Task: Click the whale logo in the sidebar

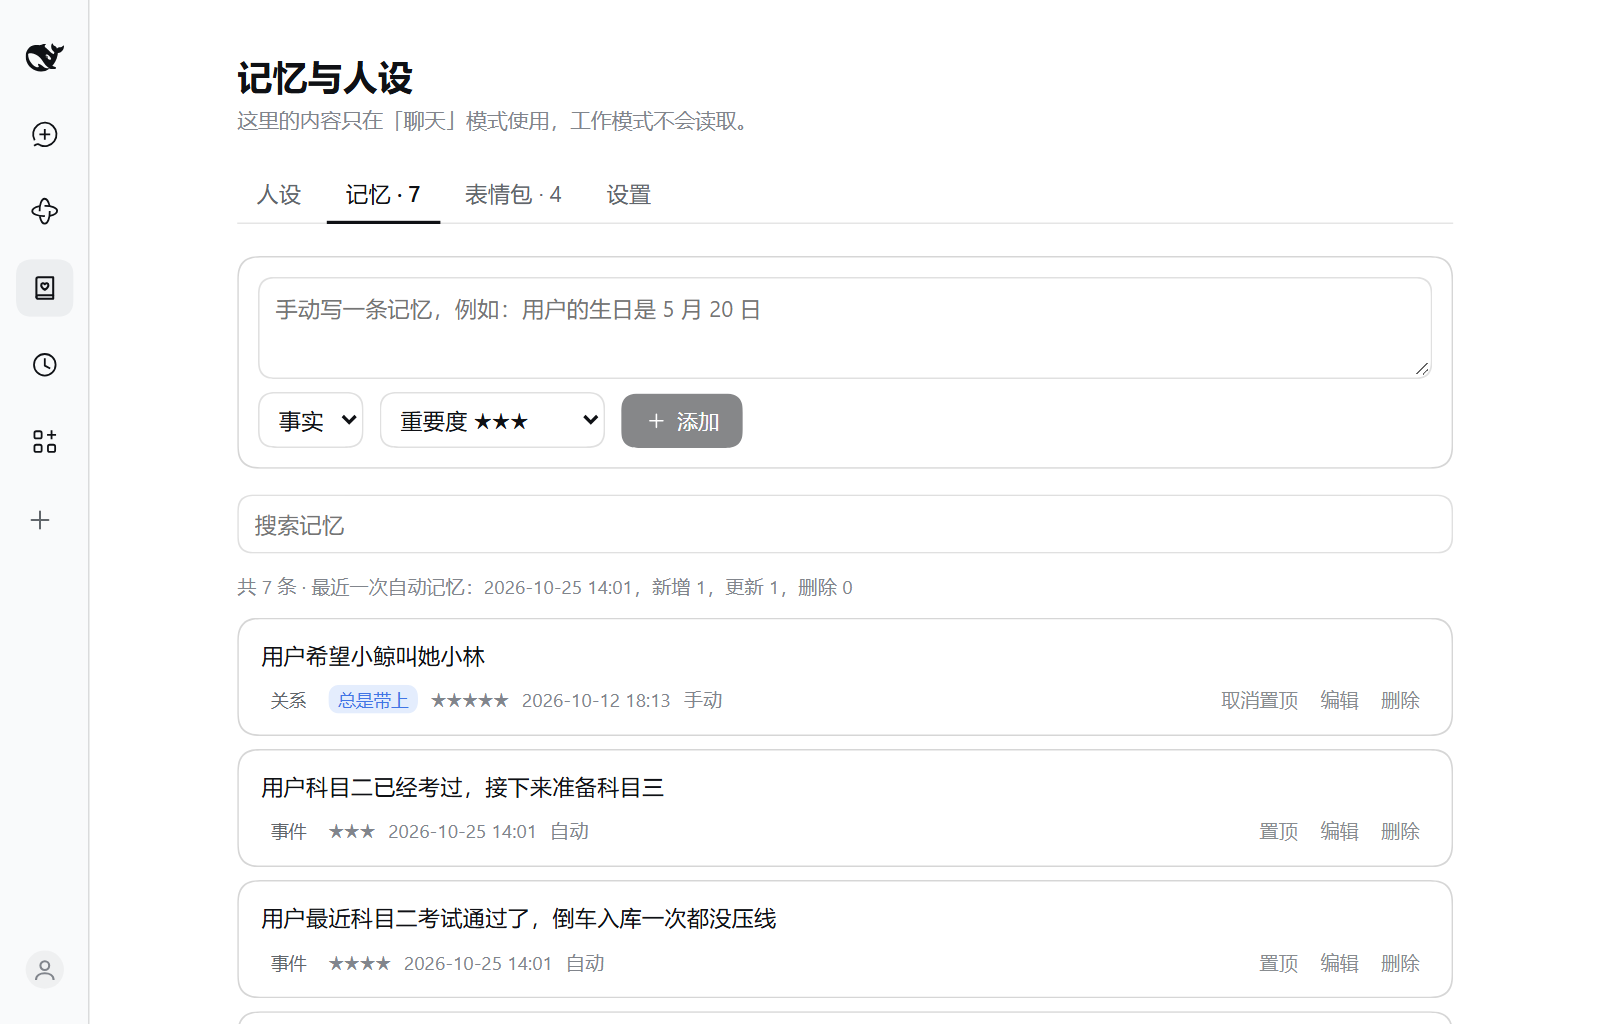Action: (x=44, y=57)
